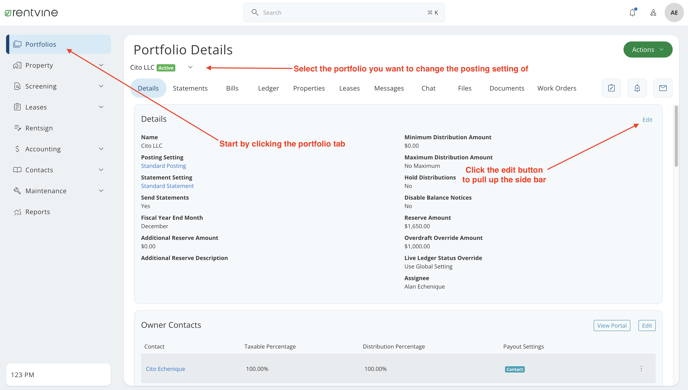
Task: Click the Overdraft Override Amount $1,000.00
Action: click(x=417, y=247)
